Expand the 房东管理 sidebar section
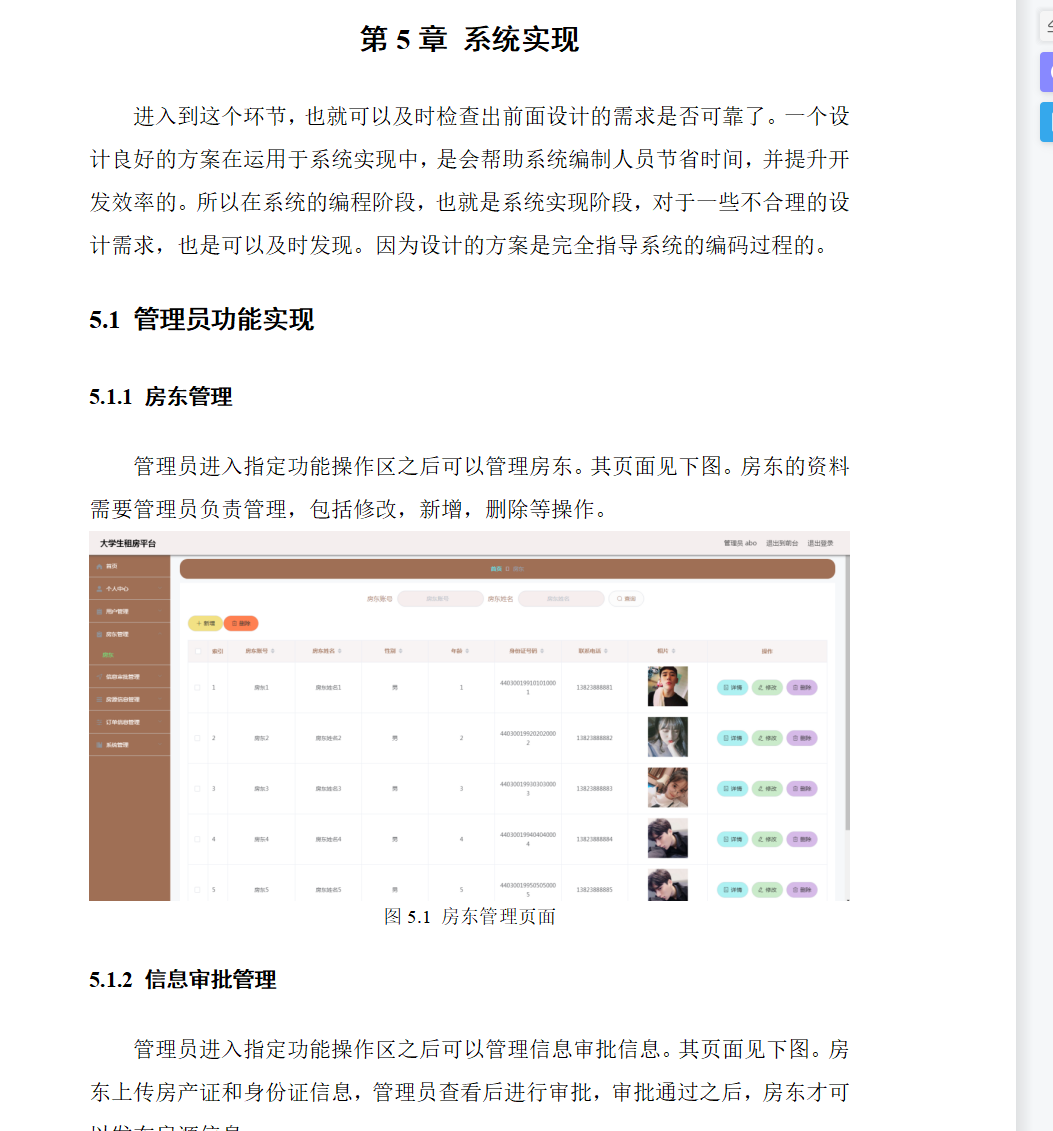The width and height of the screenshot is (1053, 1131). 161,633
